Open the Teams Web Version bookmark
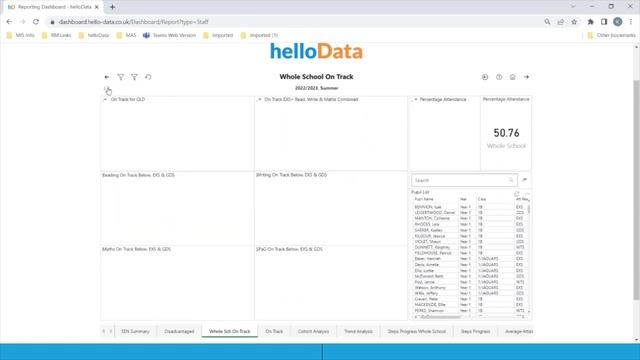The width and height of the screenshot is (640, 360). [x=169, y=36]
